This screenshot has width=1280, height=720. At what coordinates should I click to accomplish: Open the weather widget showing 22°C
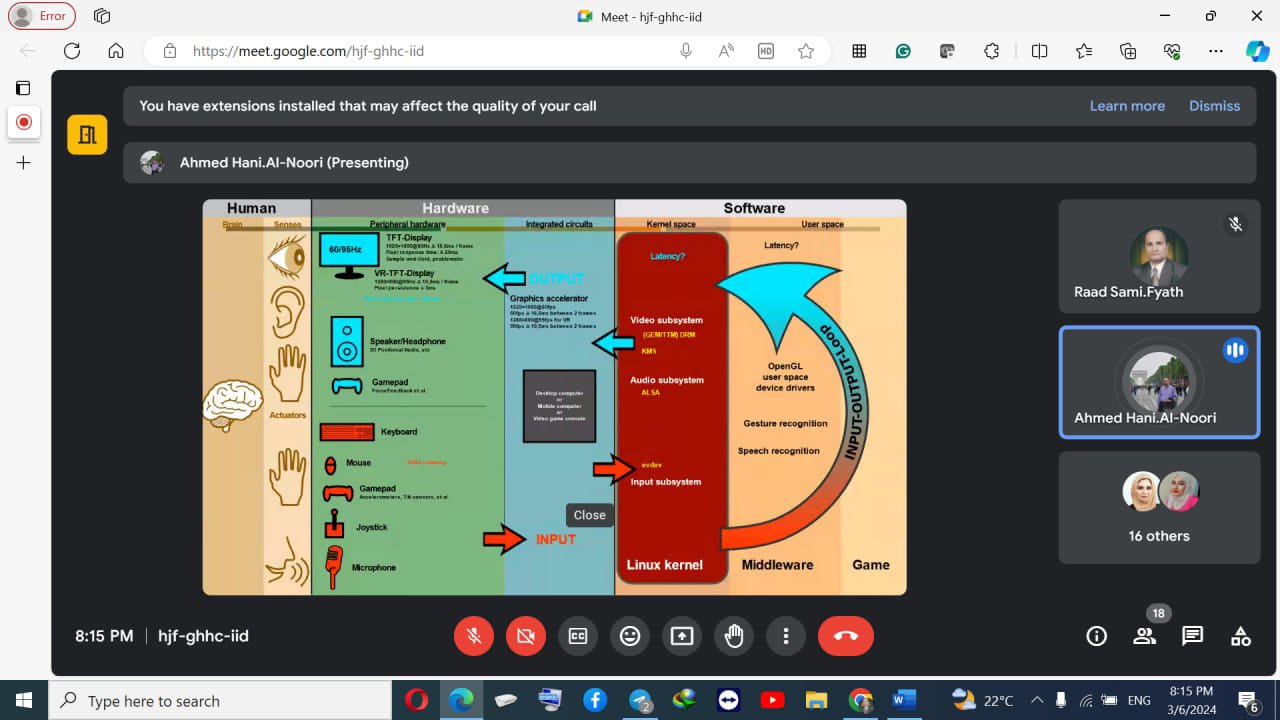click(x=983, y=700)
